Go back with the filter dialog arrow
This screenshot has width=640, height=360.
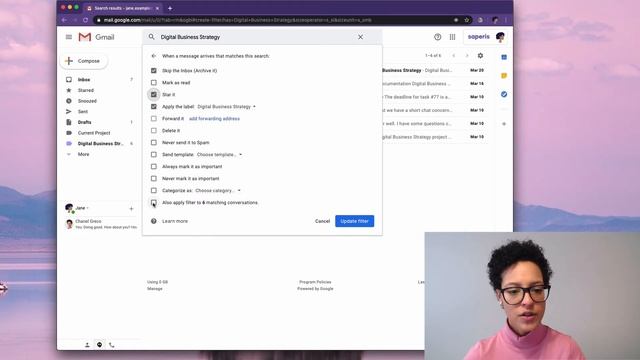click(153, 56)
